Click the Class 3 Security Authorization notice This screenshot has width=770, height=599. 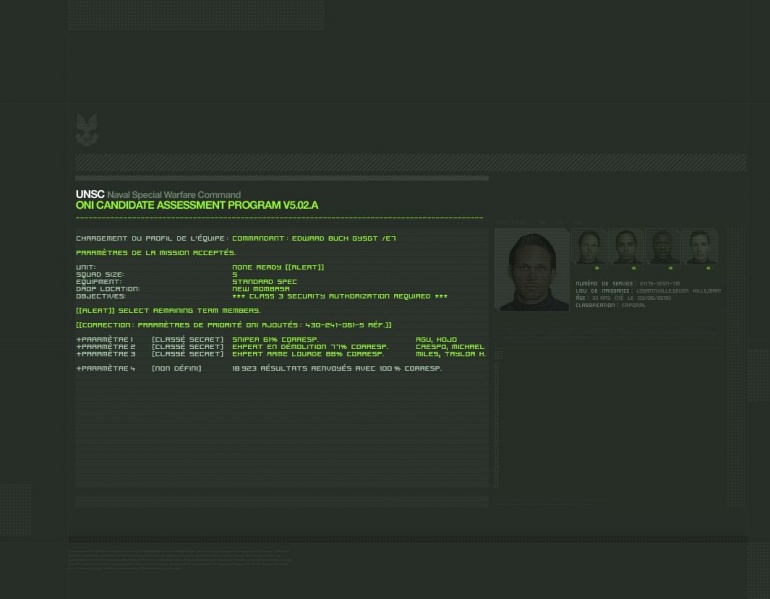pos(339,297)
